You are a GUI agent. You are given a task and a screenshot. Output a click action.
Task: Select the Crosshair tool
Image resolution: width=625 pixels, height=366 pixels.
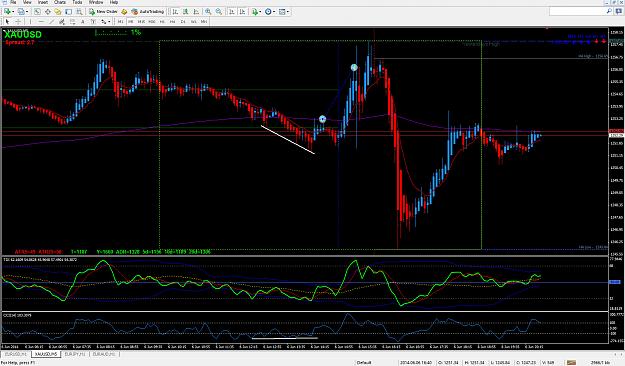point(18,21)
